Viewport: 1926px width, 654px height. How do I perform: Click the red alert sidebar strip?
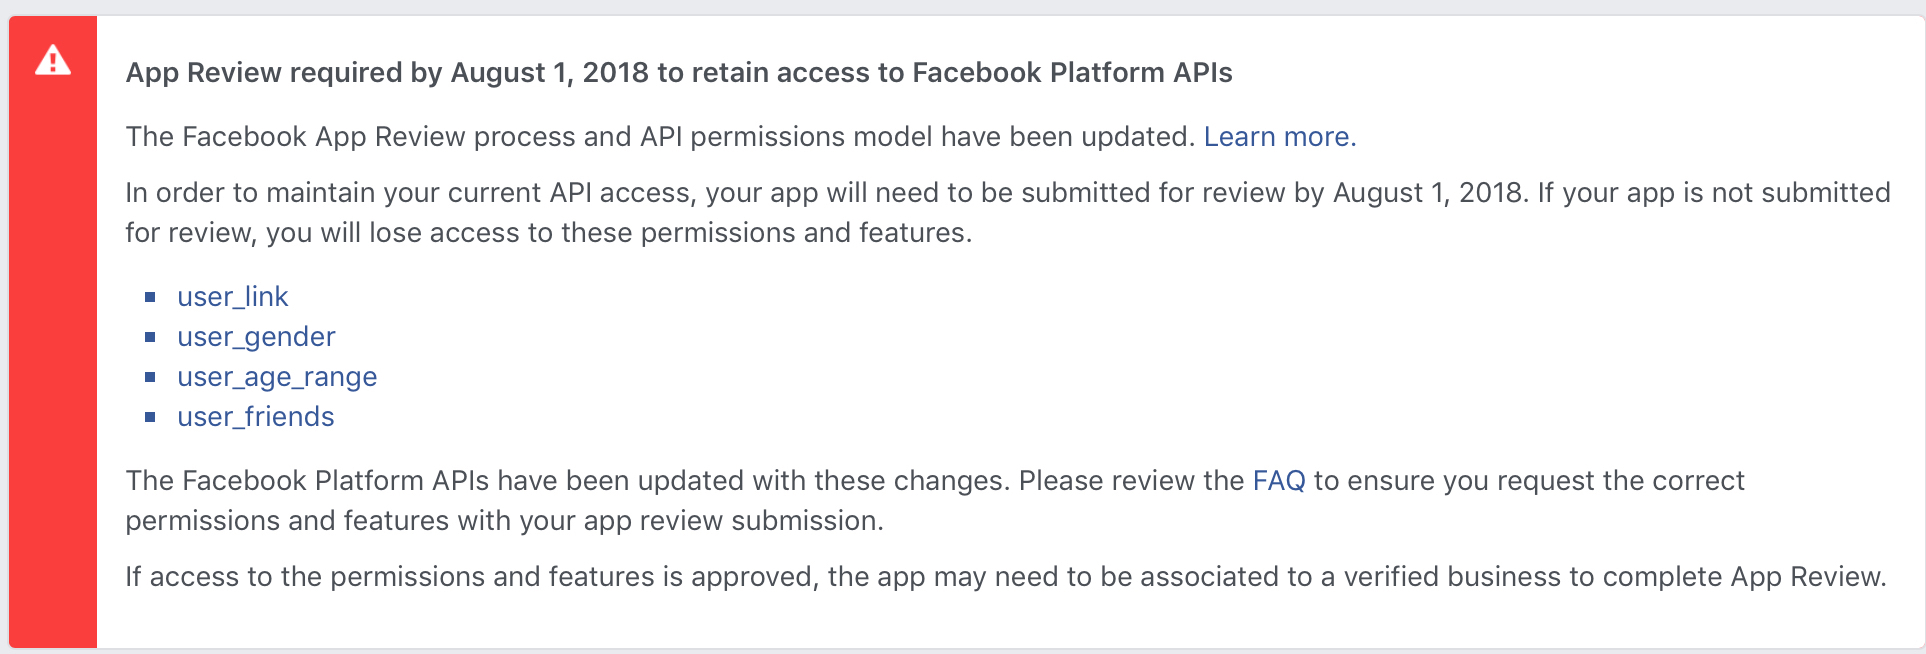53,332
